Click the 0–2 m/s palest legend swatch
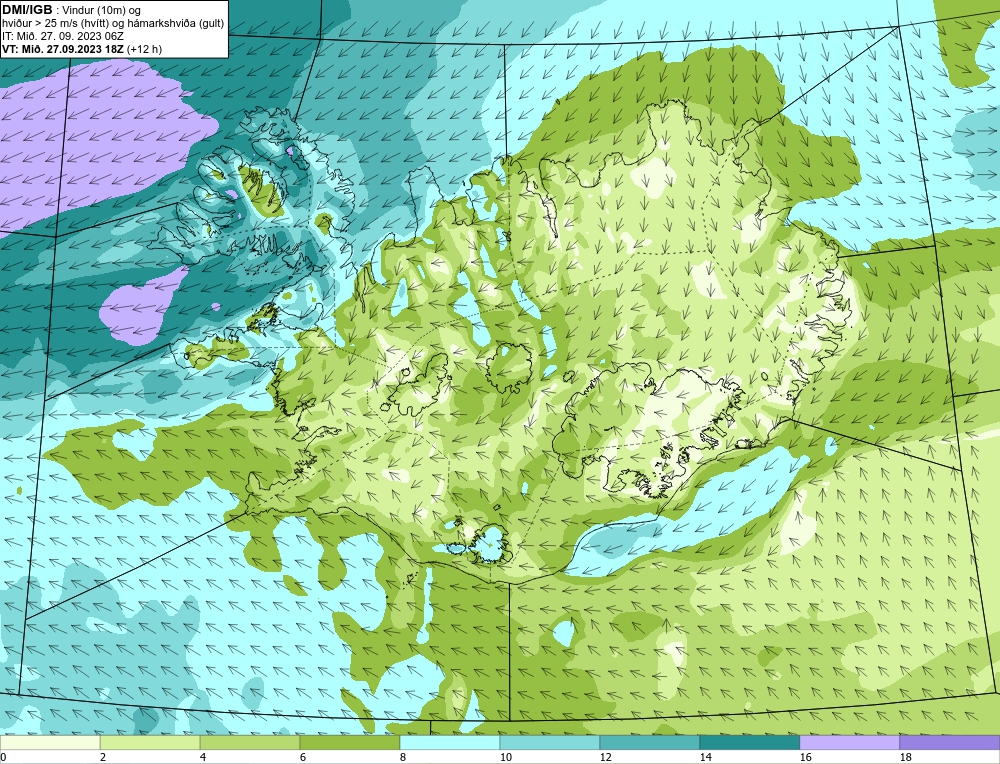This screenshot has width=1000, height=764. point(50,742)
